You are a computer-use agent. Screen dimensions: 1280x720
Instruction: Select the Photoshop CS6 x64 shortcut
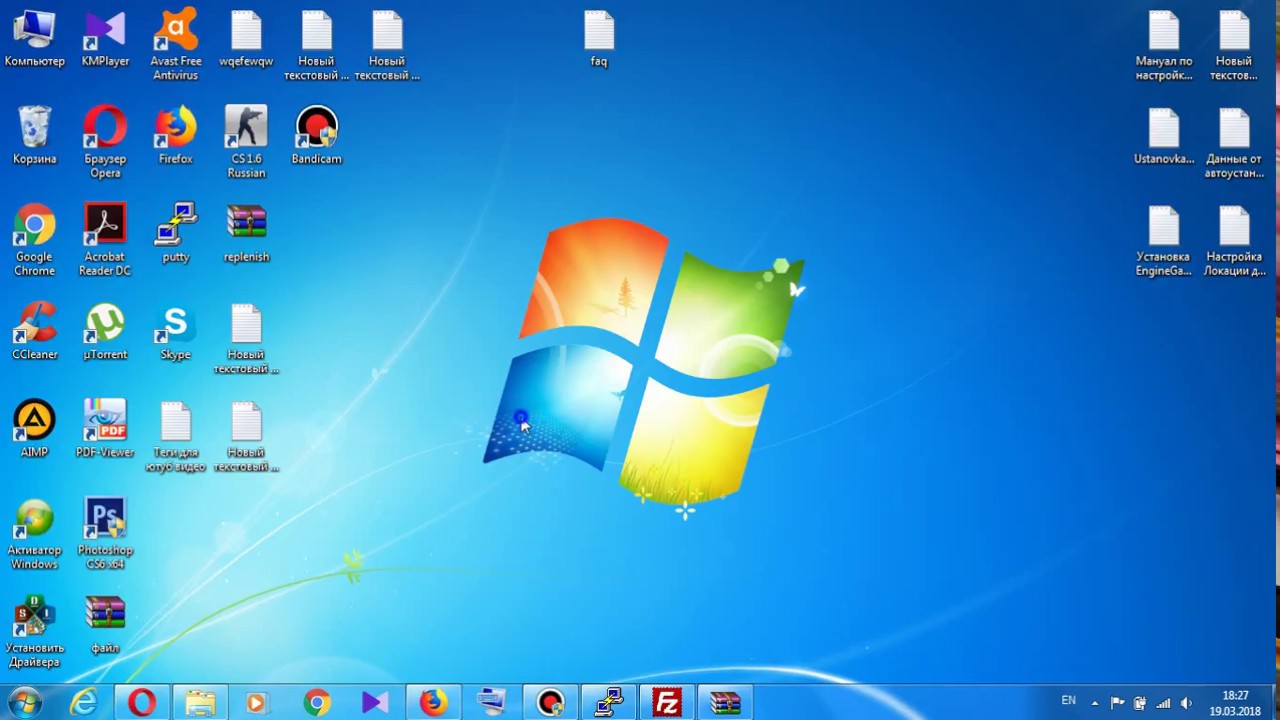[105, 534]
